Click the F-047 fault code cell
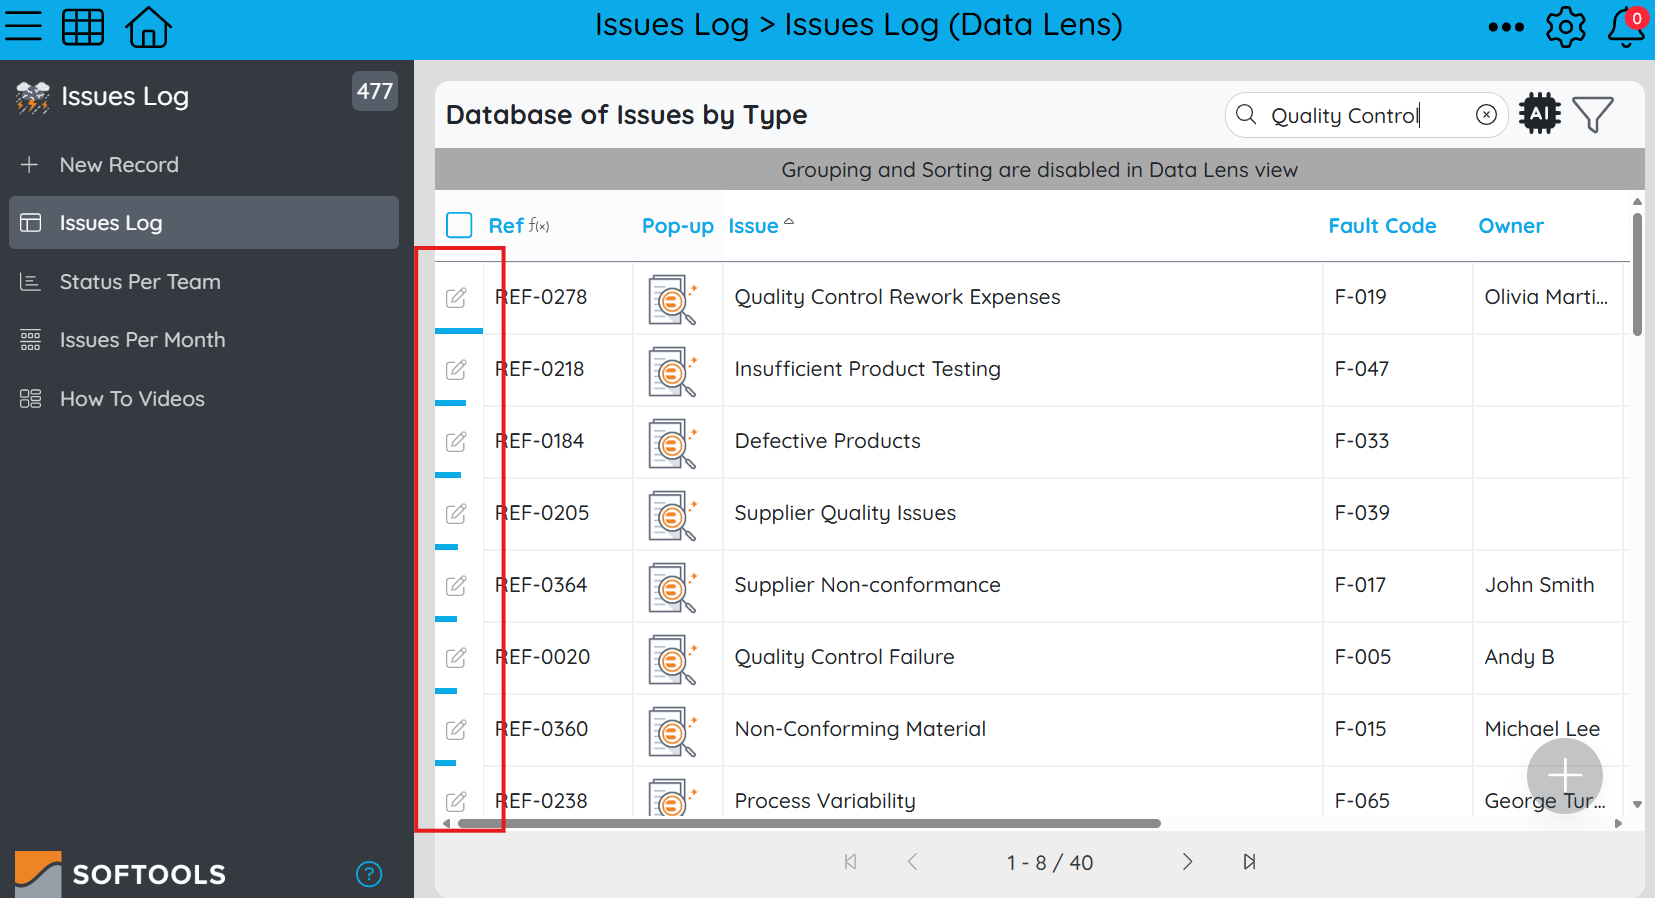The height and width of the screenshot is (898, 1655). [1397, 369]
